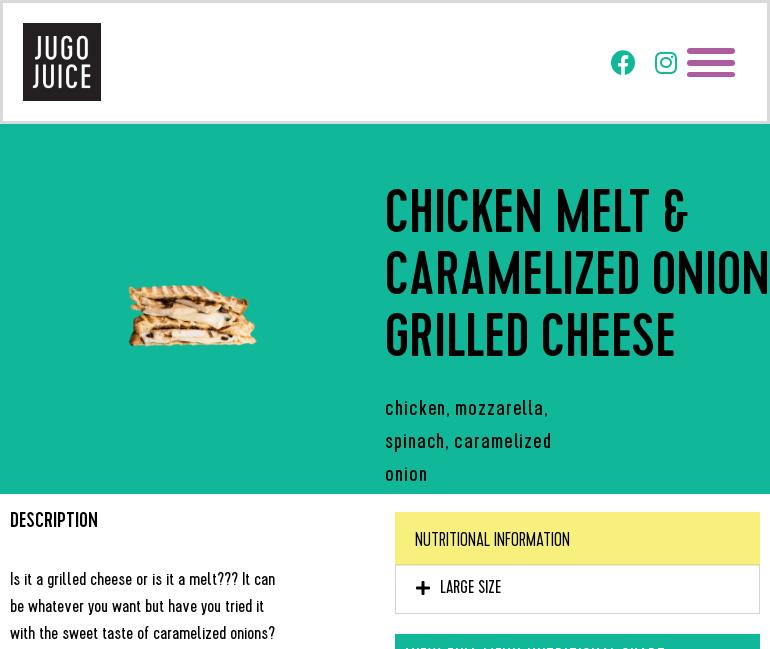This screenshot has height=649, width=770.
Task: Click the 'sweet taste of caramelized onions' line
Action: pos(142,634)
